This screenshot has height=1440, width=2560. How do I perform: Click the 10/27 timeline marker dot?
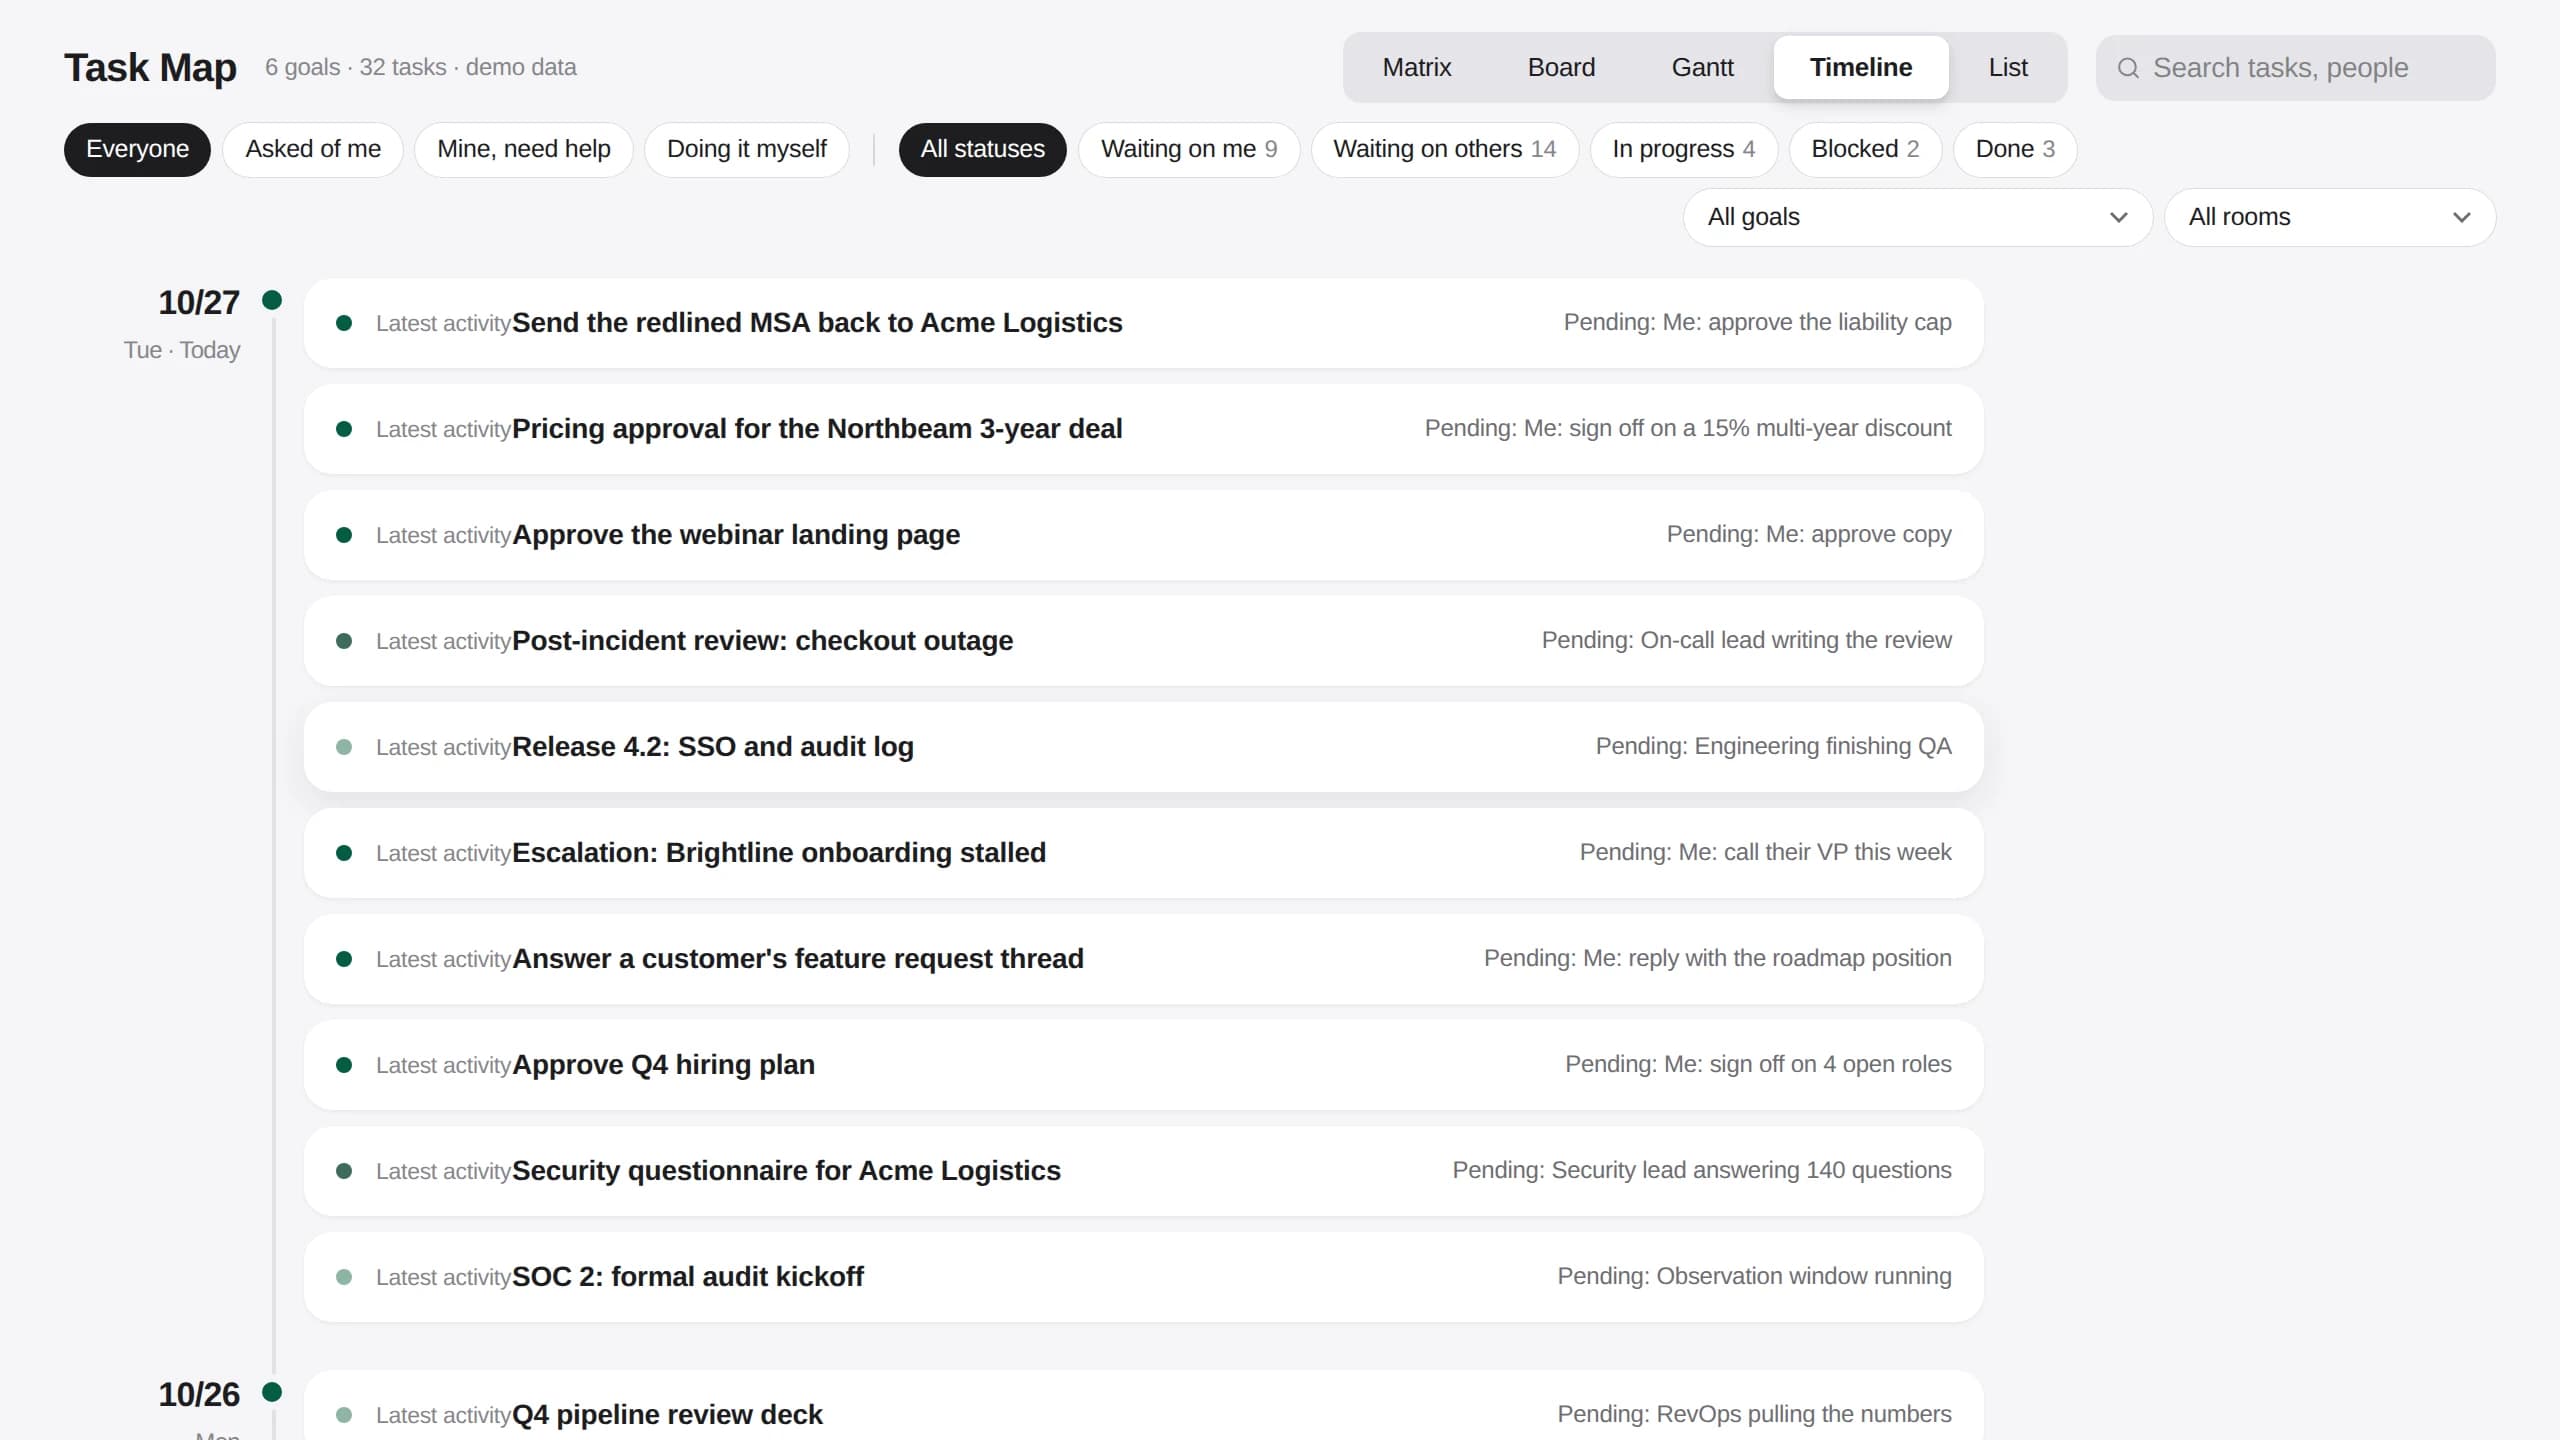272,300
